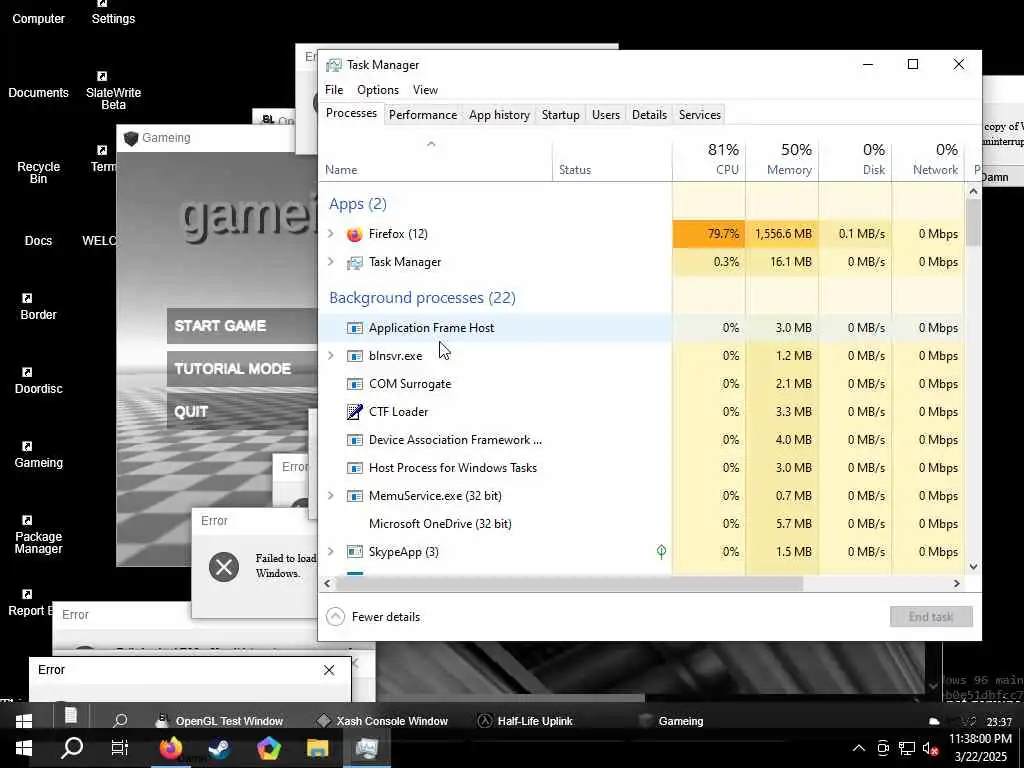
Task: Click the horizontal scrollbar right arrow
Action: click(x=957, y=583)
